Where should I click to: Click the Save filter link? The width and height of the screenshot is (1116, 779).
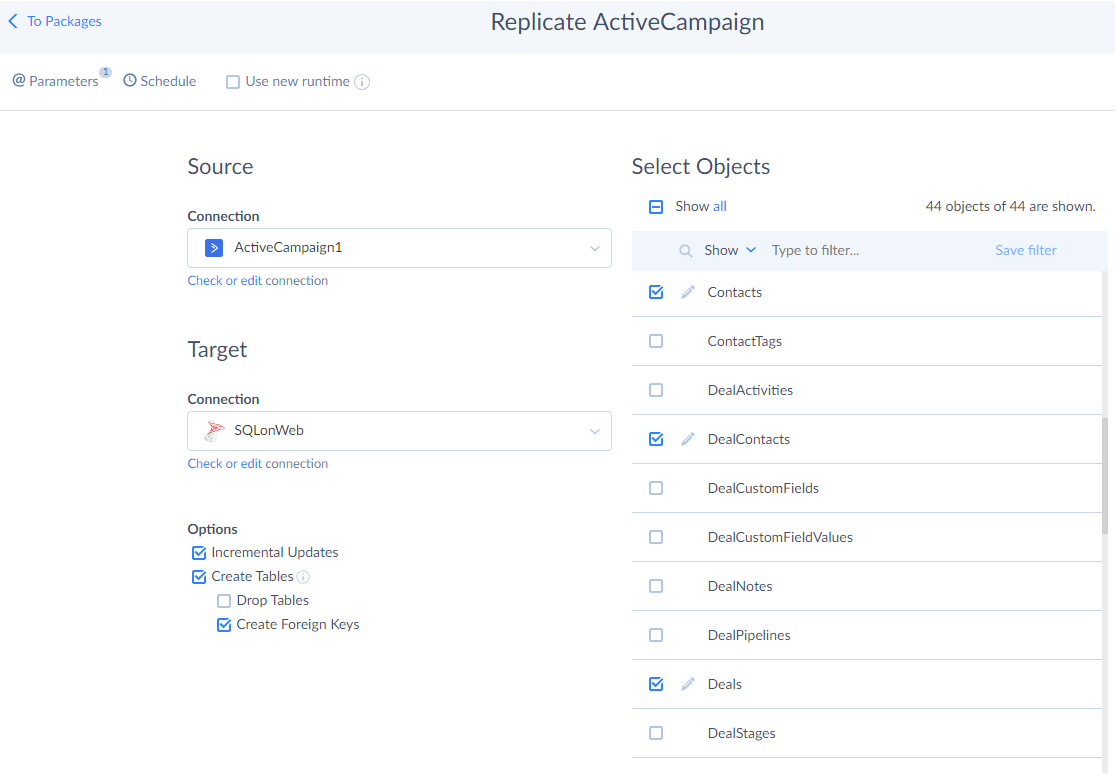1025,250
